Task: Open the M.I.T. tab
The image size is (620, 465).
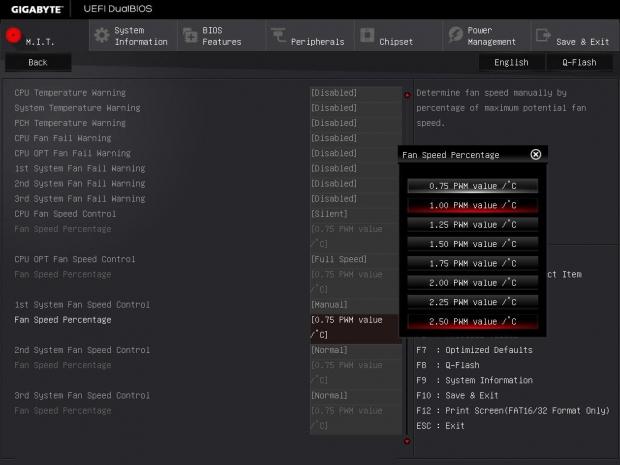Action: [x=44, y=36]
